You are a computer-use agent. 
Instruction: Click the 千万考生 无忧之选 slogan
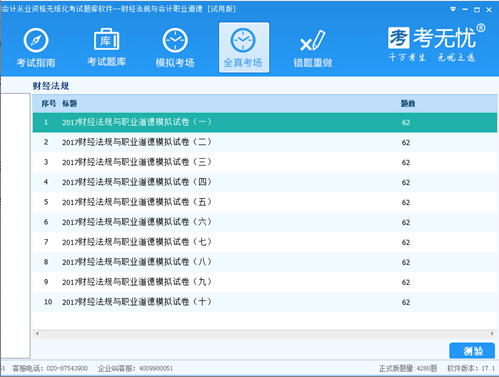(x=432, y=58)
